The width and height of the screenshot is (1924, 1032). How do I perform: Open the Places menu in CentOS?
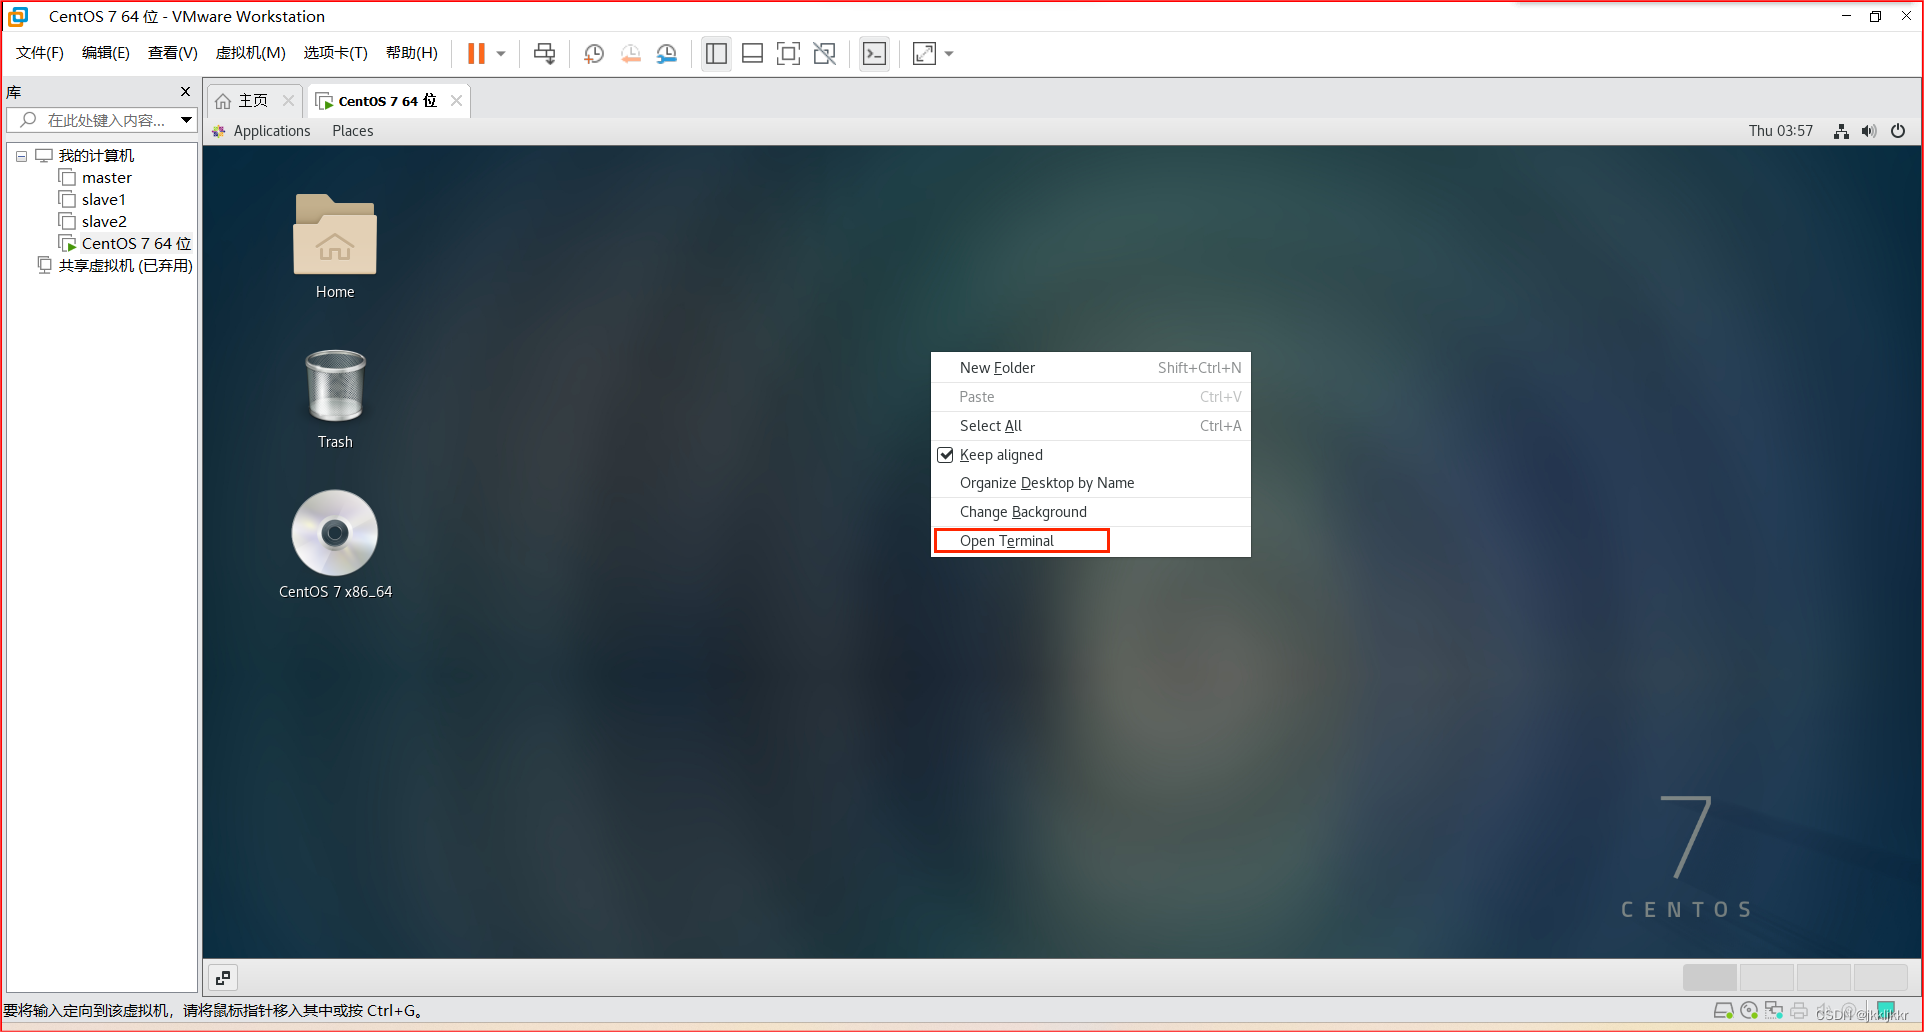point(353,131)
